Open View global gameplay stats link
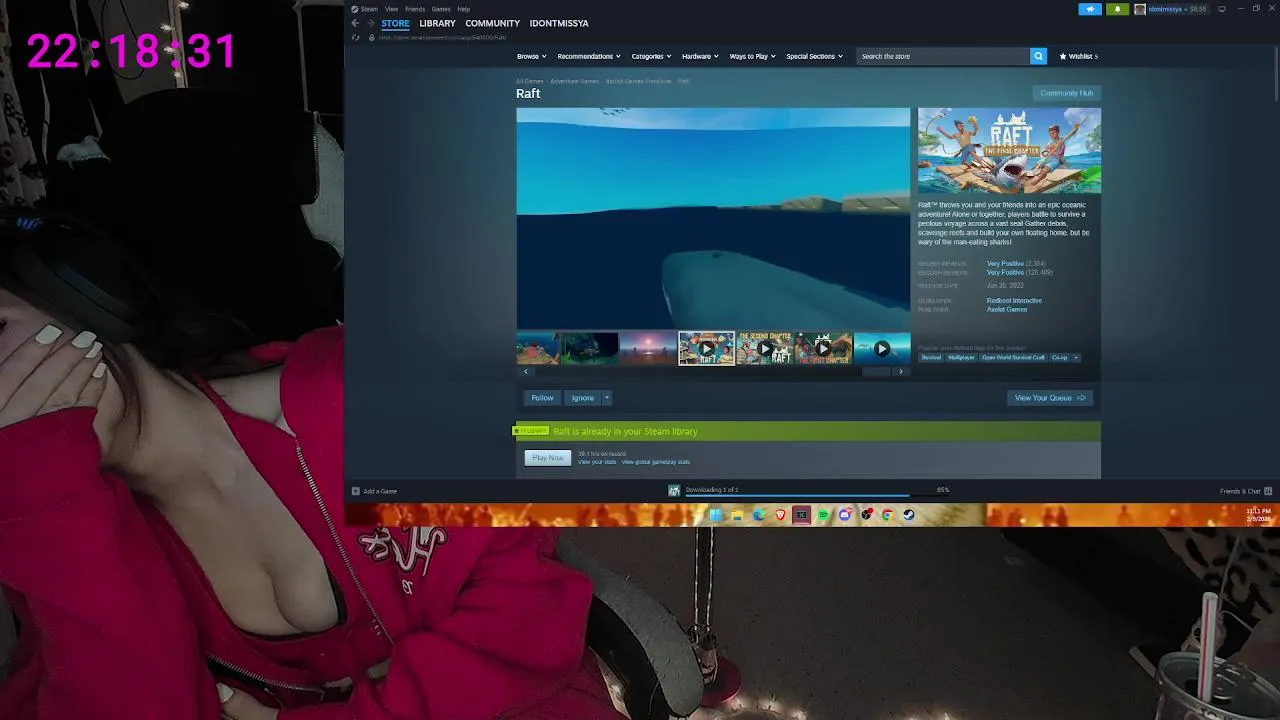This screenshot has height=720, width=1280. 656,462
